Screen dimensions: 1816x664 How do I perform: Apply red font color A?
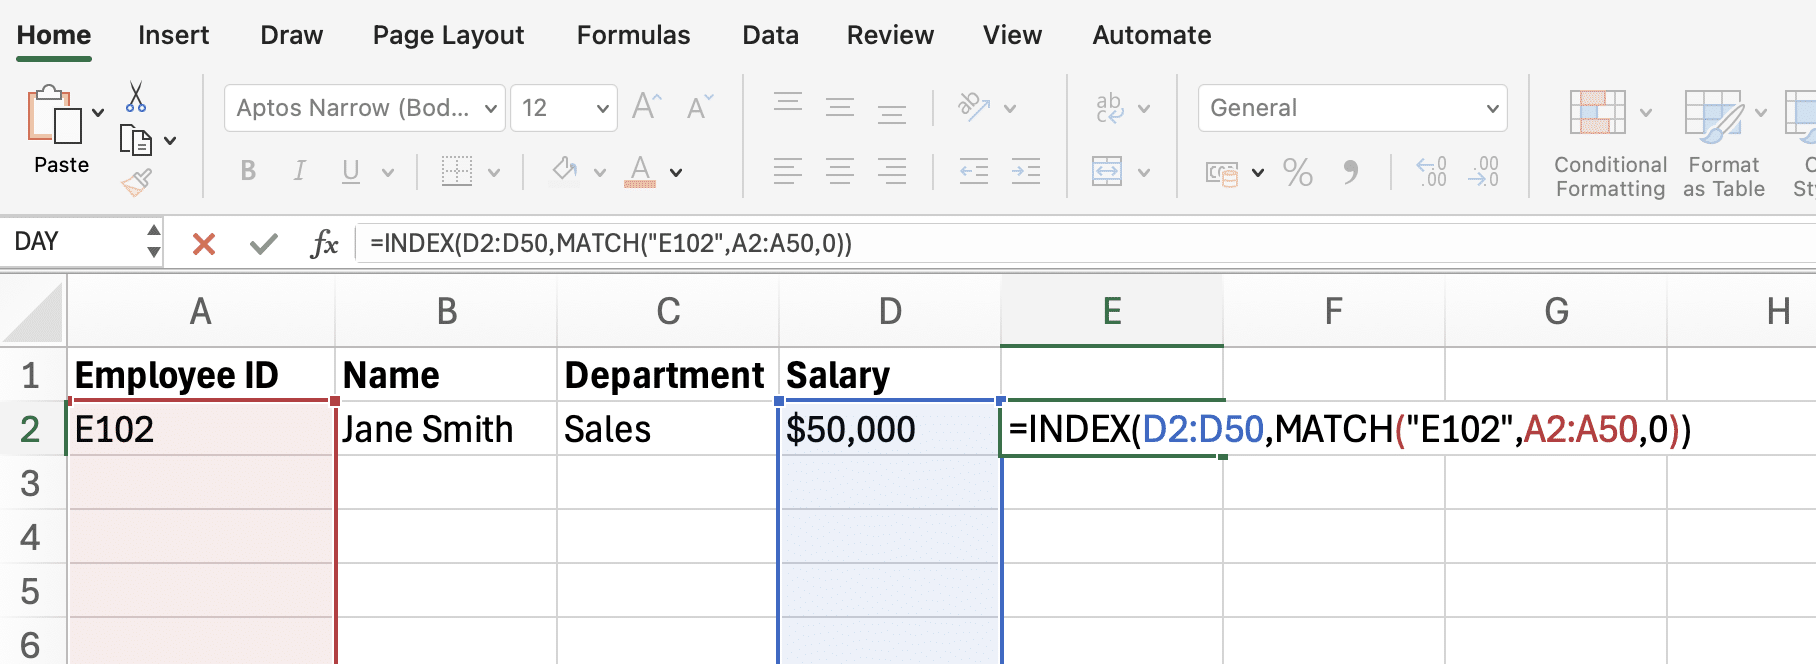tap(640, 171)
